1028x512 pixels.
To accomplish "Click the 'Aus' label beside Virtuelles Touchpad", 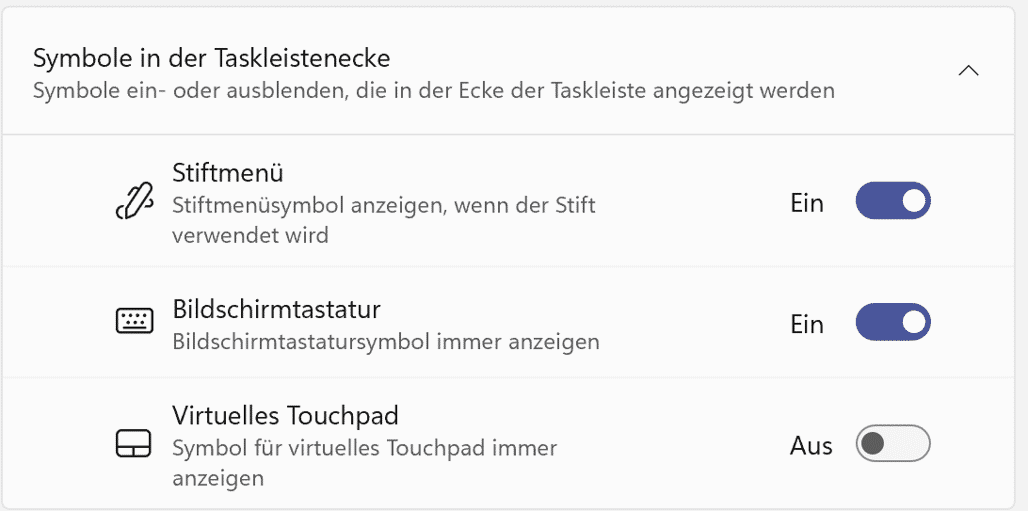I will point(811,446).
